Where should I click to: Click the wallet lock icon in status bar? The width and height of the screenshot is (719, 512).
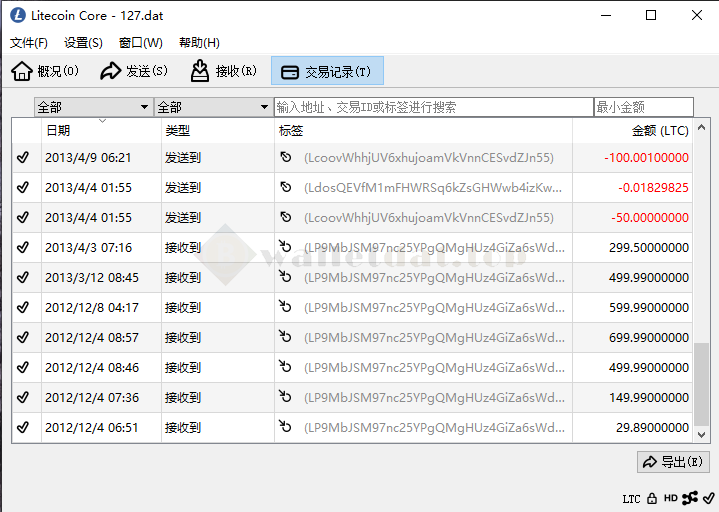651,498
